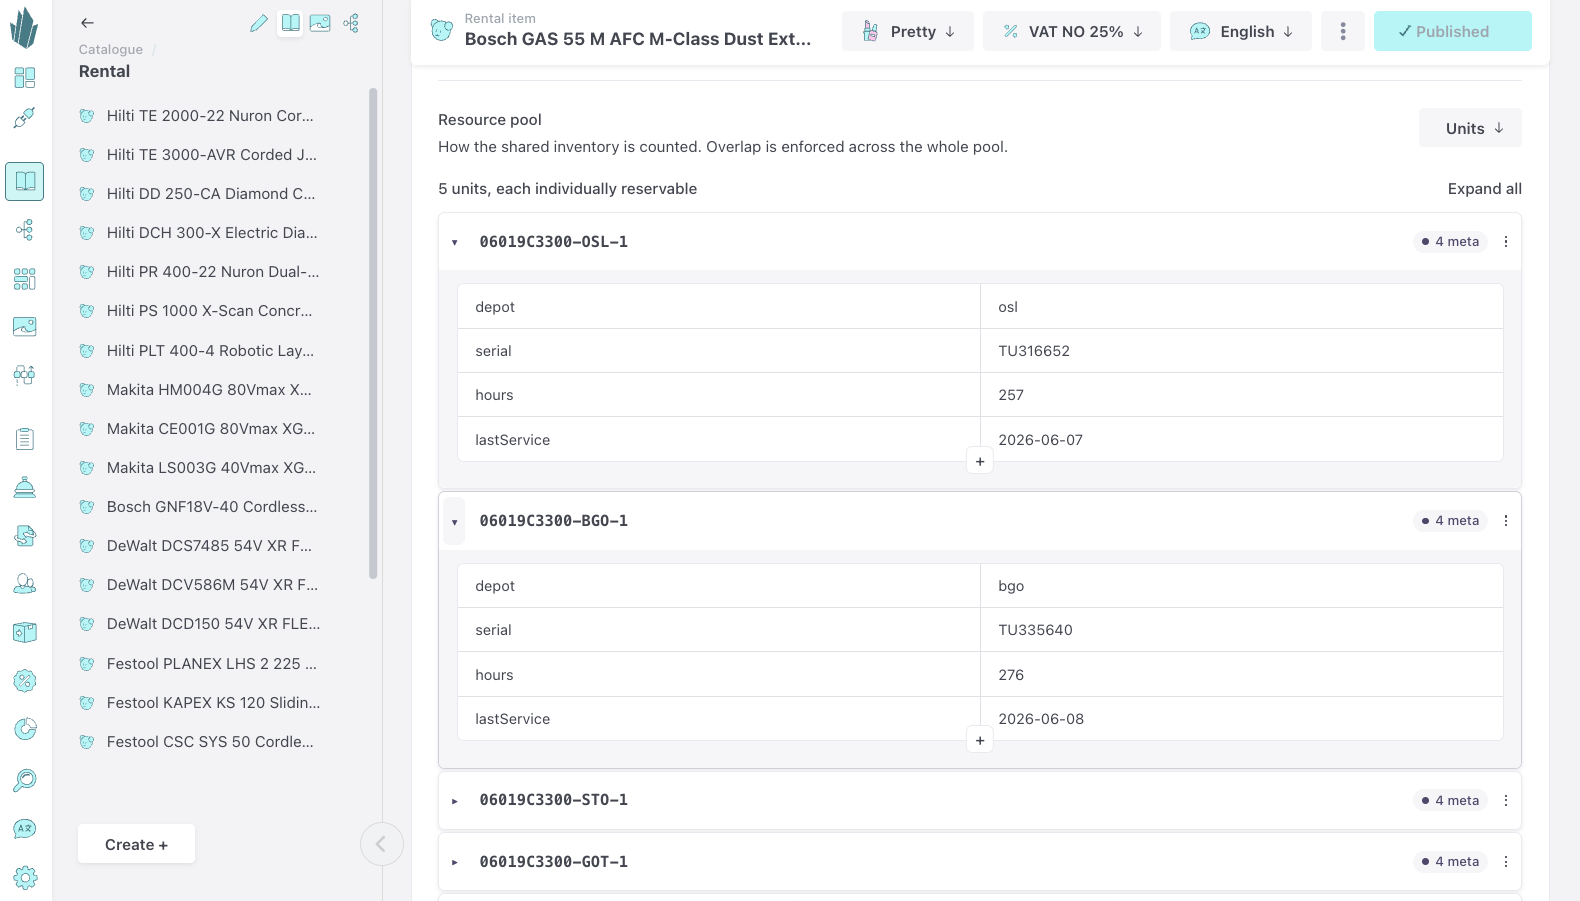Click the tree structure view icon
Screen dimensions: 1580x901
pyautogui.click(x=351, y=23)
